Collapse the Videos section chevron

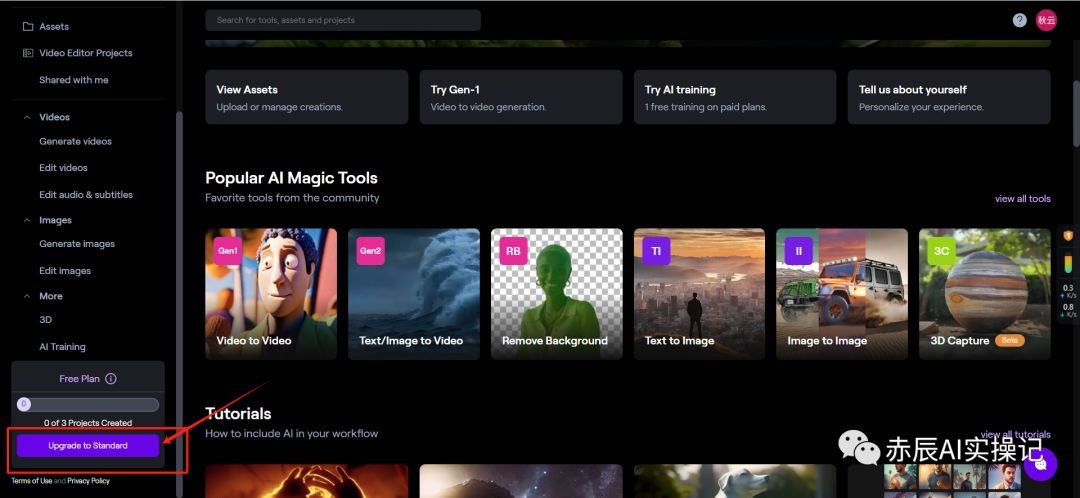(x=28, y=117)
